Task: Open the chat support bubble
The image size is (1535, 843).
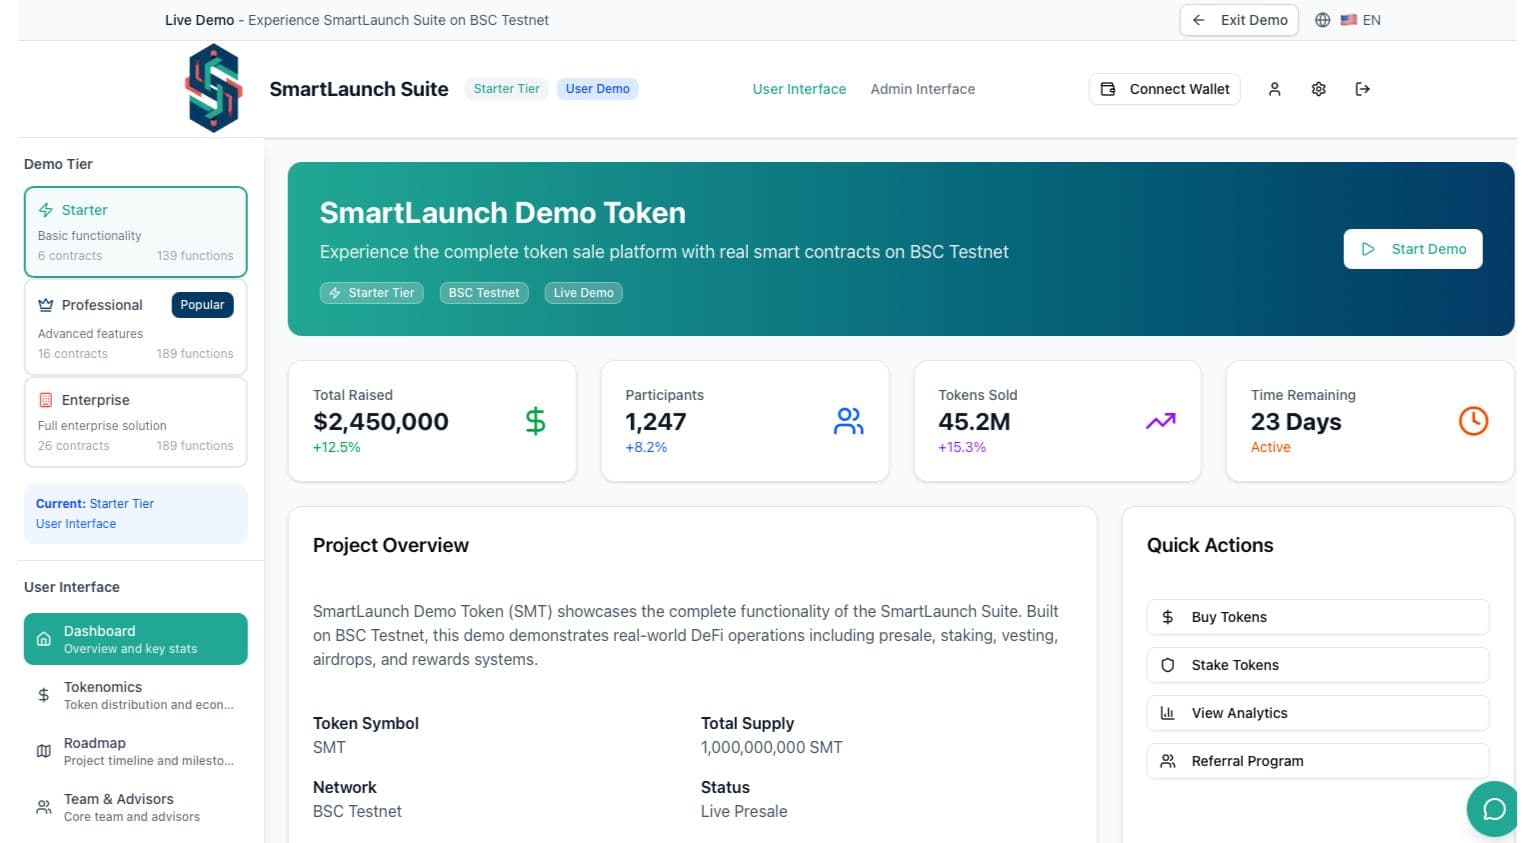Action: coord(1492,809)
